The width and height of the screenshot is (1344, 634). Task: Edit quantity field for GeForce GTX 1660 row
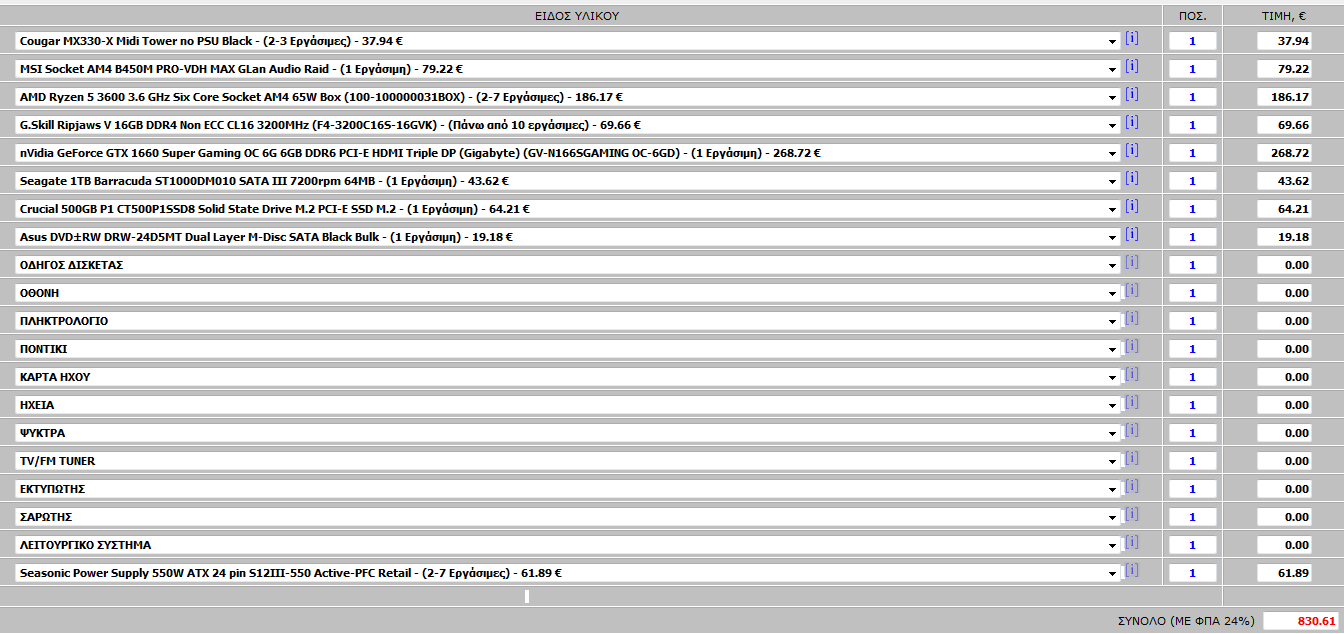pyautogui.click(x=1192, y=154)
